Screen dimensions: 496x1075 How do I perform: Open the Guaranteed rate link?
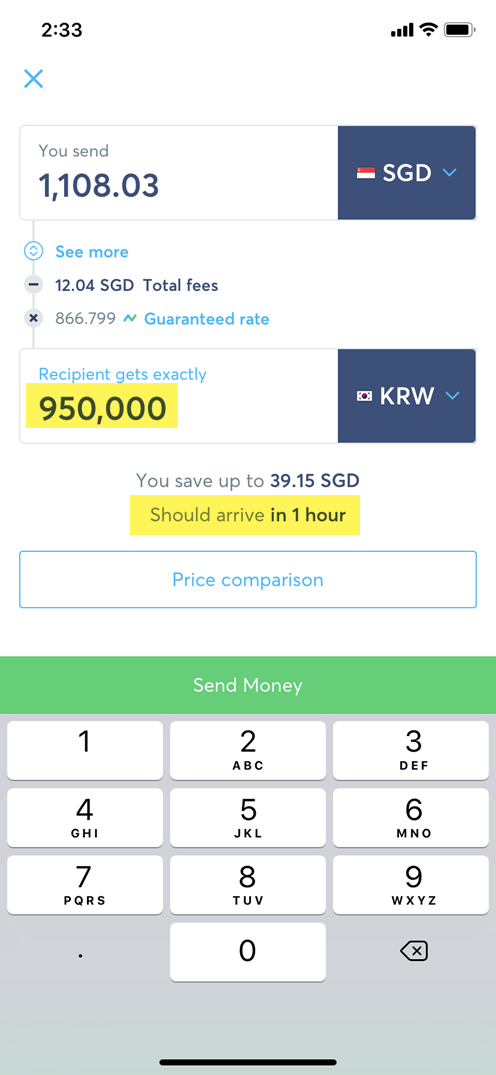pyautogui.click(x=206, y=319)
